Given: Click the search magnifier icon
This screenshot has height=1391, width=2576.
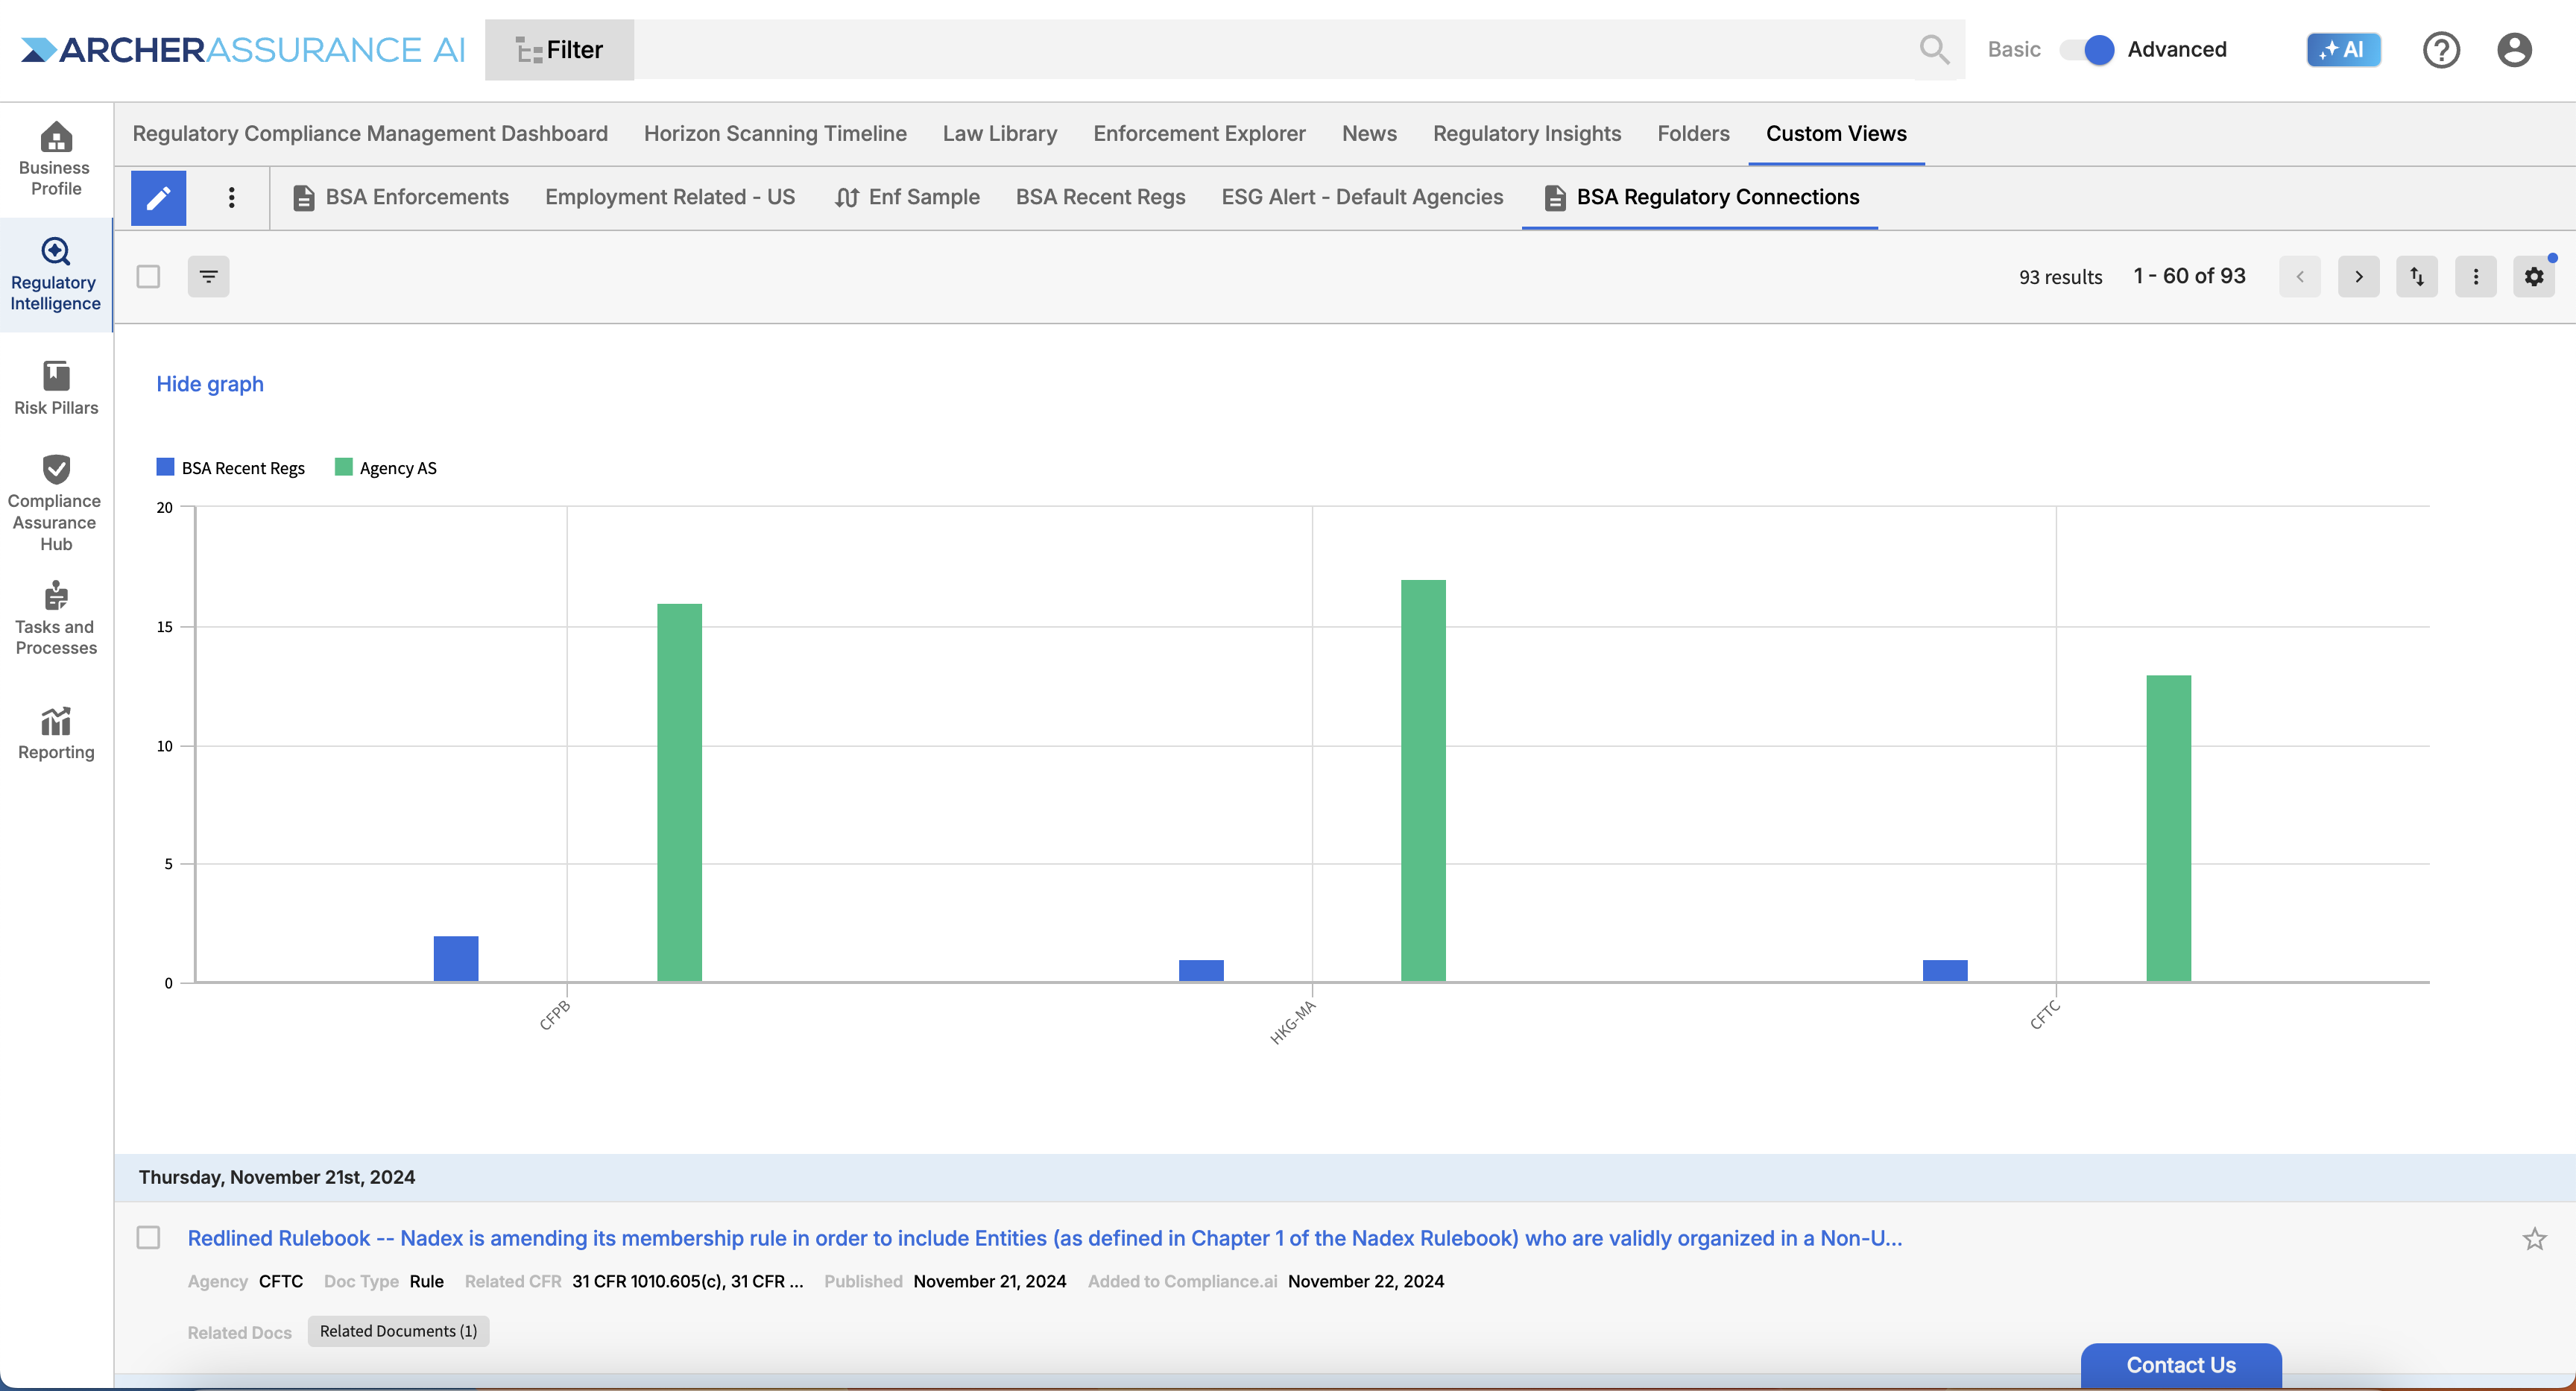Looking at the screenshot, I should (1934, 49).
